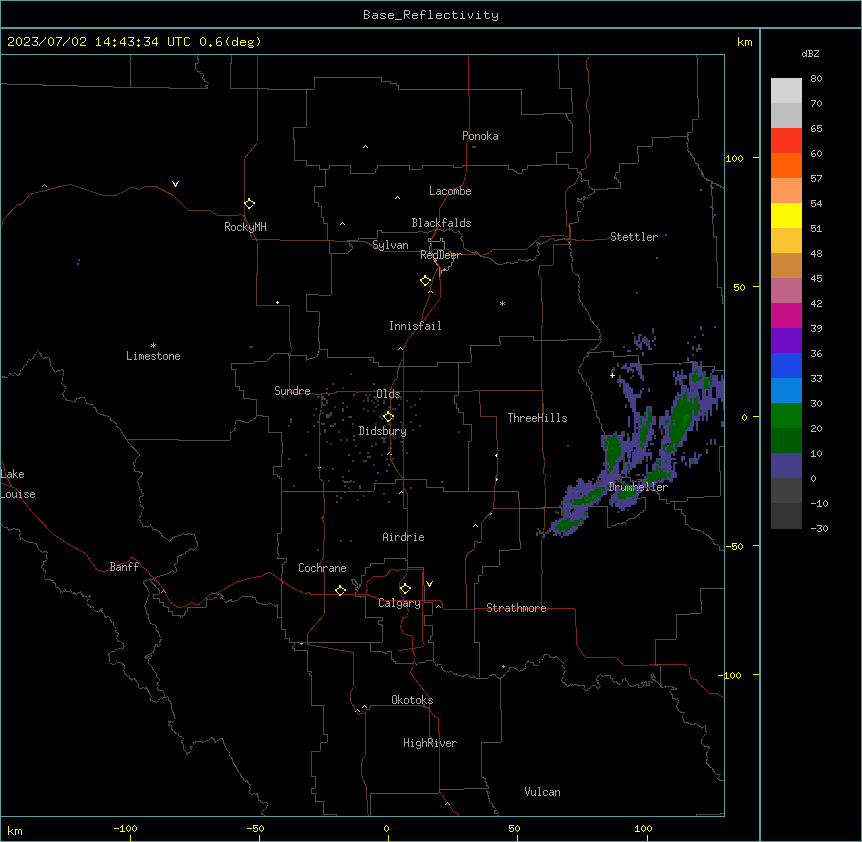The height and width of the screenshot is (842, 862).
Task: Click the 50 tick on the right axis
Action: point(739,287)
